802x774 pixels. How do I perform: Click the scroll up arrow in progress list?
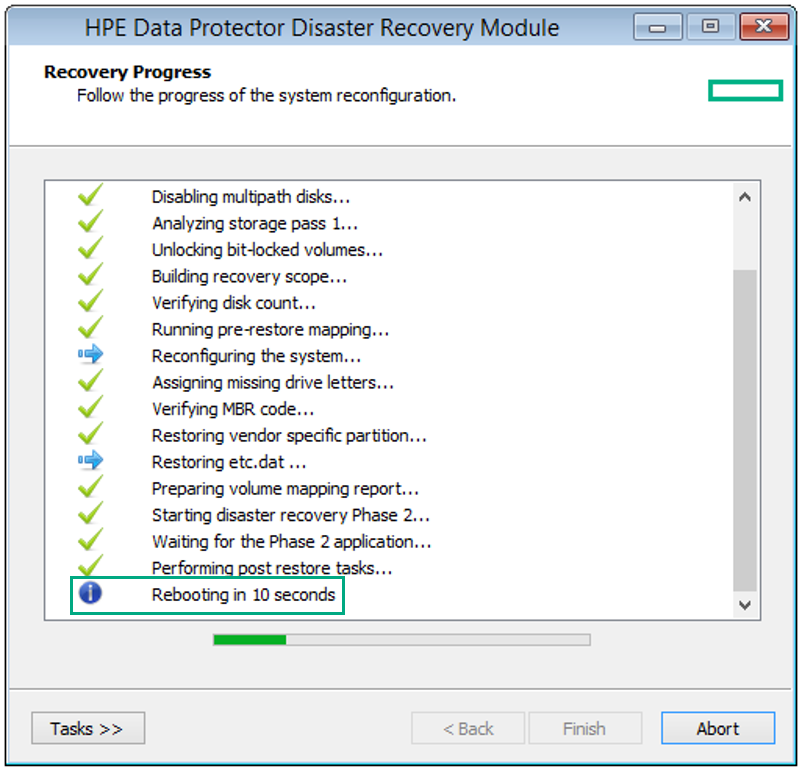coord(745,197)
